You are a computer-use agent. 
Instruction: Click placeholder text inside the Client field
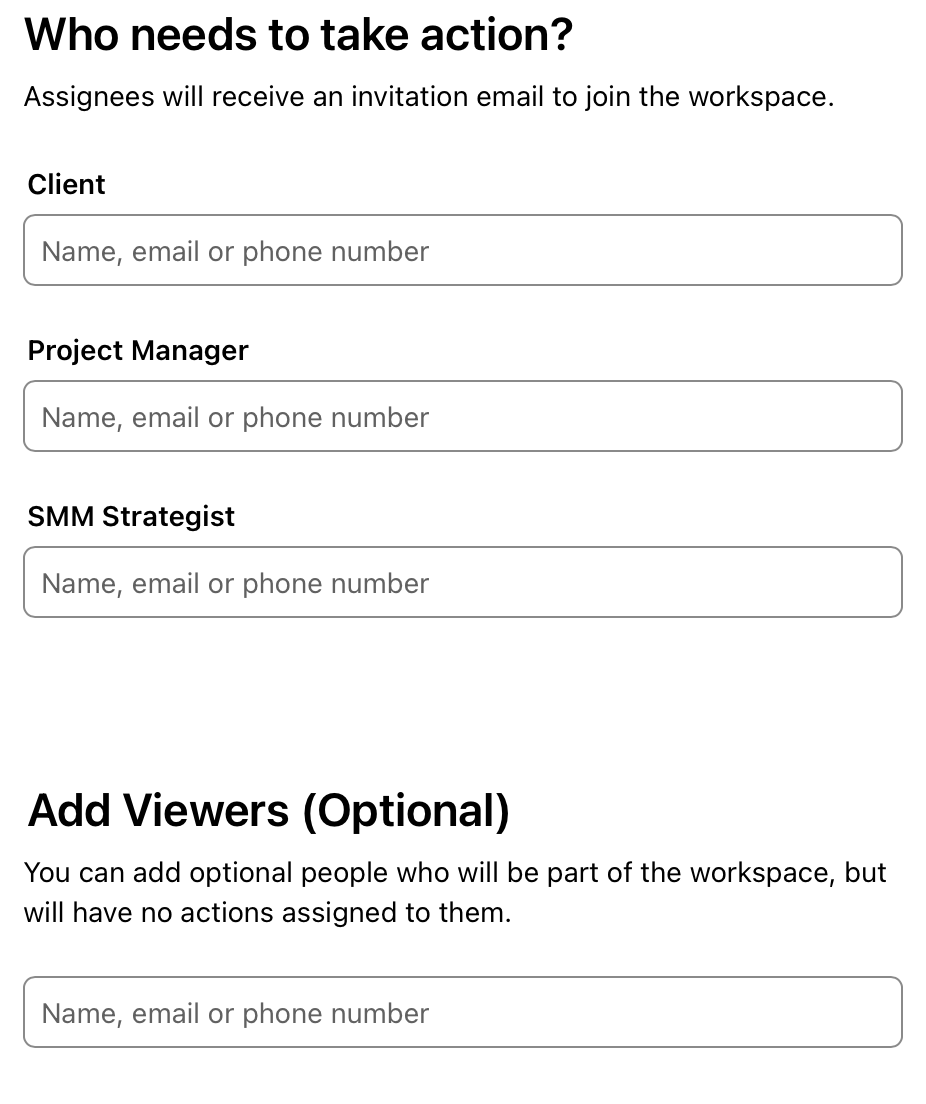(235, 251)
